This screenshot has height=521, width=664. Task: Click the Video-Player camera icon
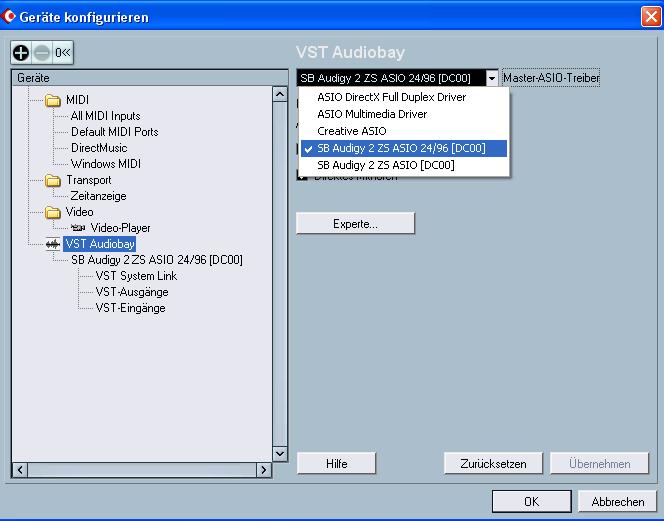77,228
